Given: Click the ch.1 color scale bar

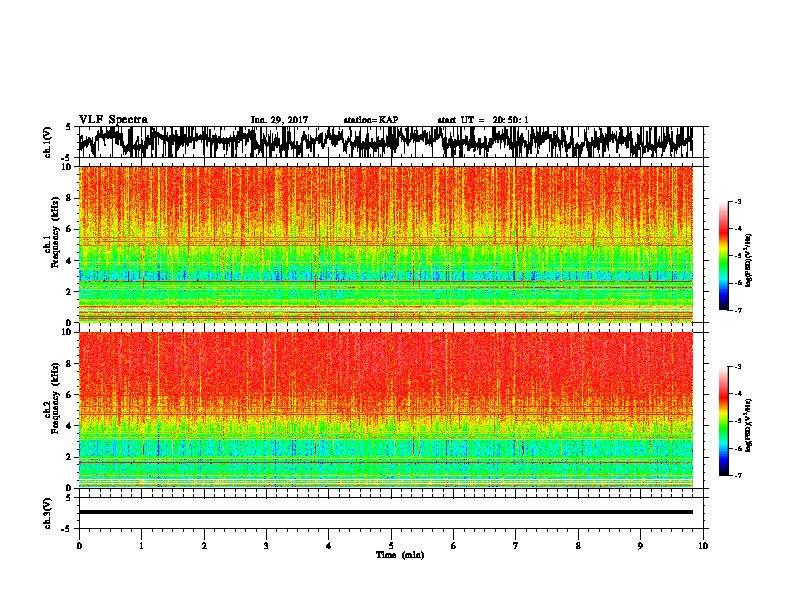Looking at the screenshot, I should (723, 256).
